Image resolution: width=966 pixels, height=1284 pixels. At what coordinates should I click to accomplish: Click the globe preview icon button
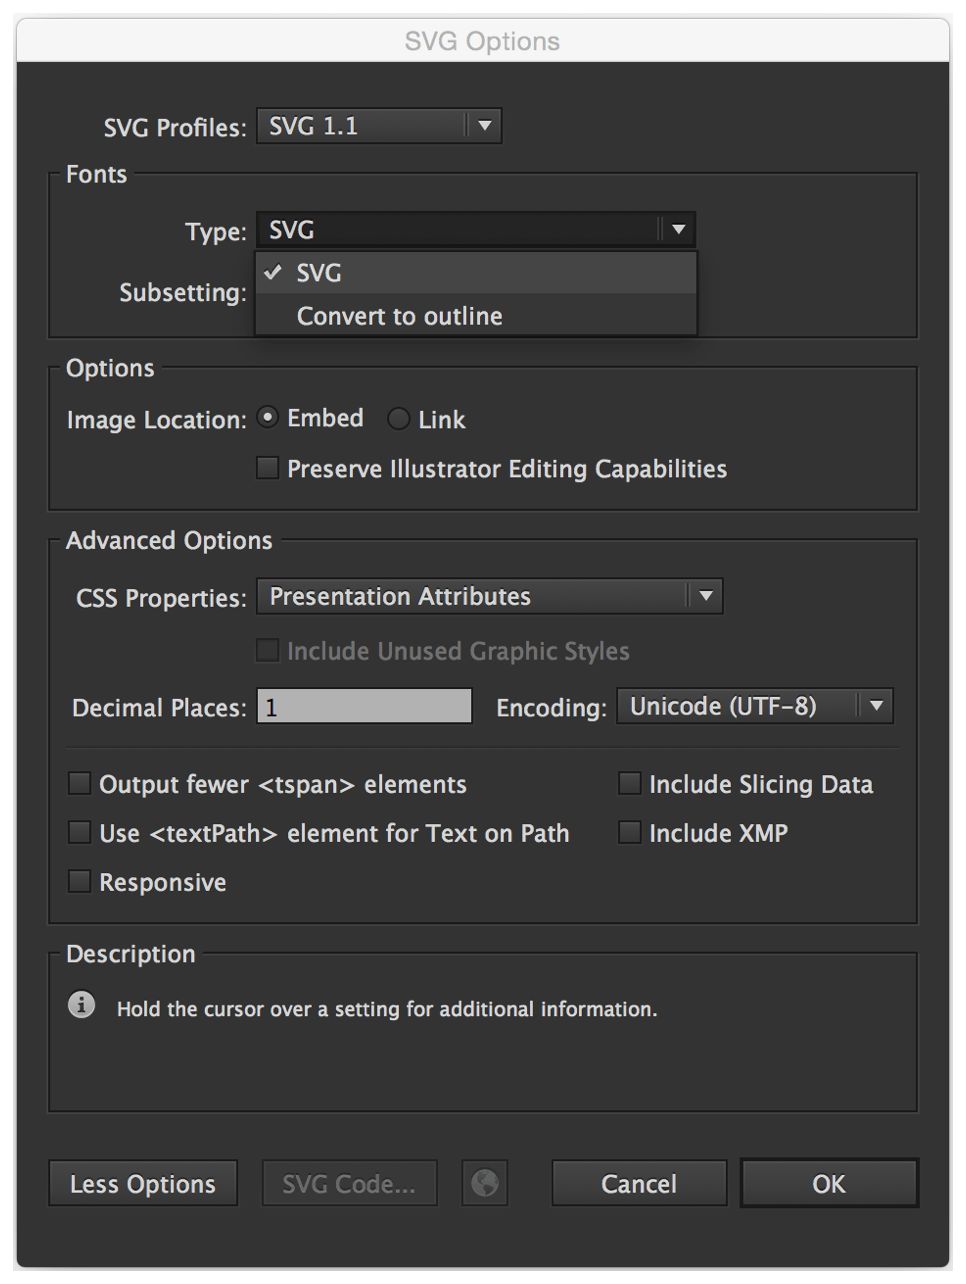coord(485,1183)
